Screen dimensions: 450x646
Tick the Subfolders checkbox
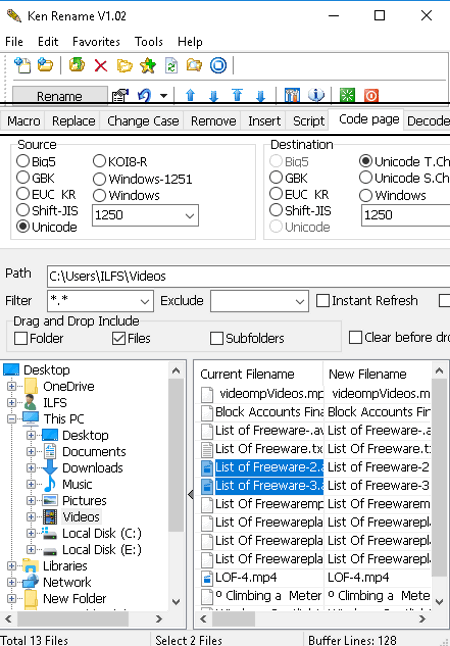217,338
